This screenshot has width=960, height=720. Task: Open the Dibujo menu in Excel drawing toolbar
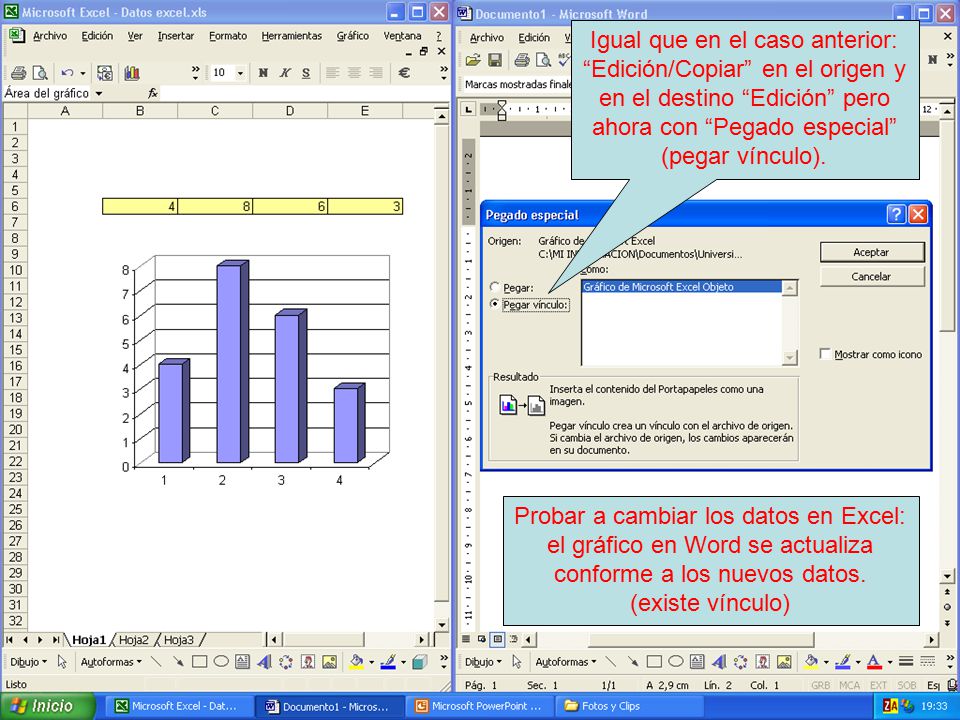pyautogui.click(x=28, y=662)
